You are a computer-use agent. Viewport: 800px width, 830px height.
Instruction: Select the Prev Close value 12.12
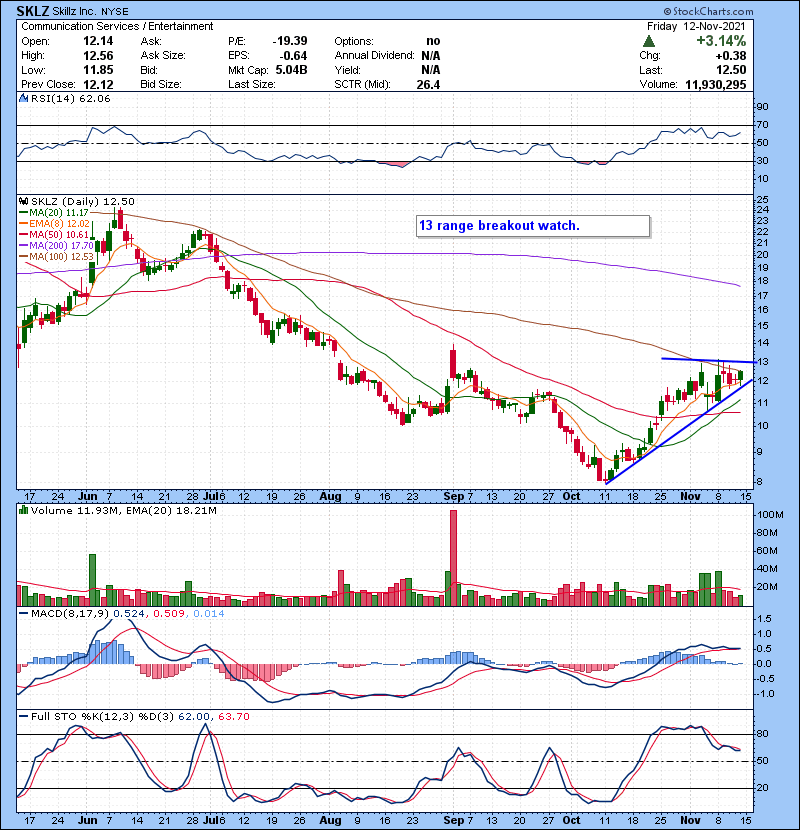[x=98, y=85]
